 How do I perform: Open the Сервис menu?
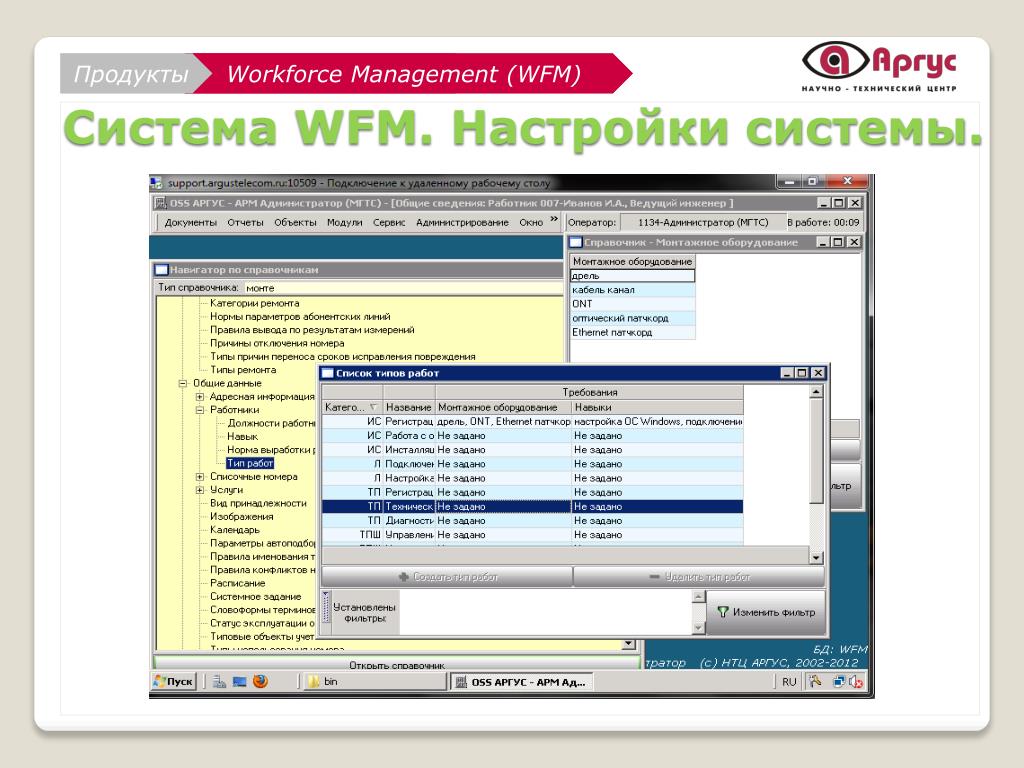[389, 223]
